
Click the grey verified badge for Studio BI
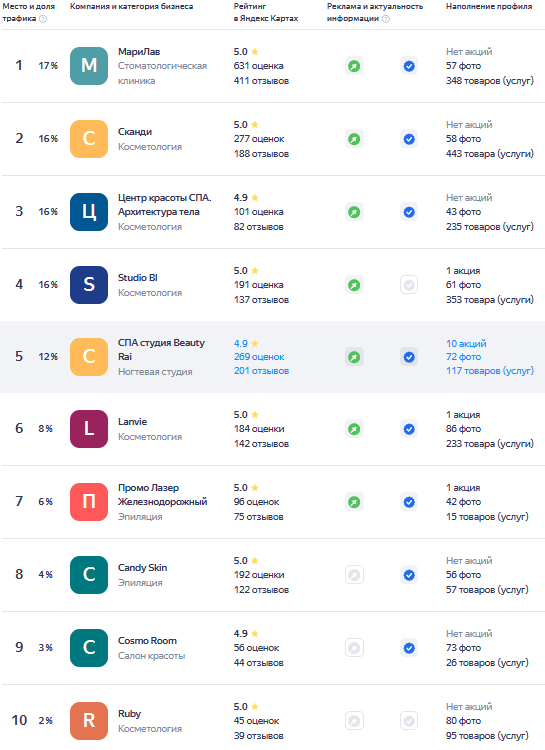point(409,285)
